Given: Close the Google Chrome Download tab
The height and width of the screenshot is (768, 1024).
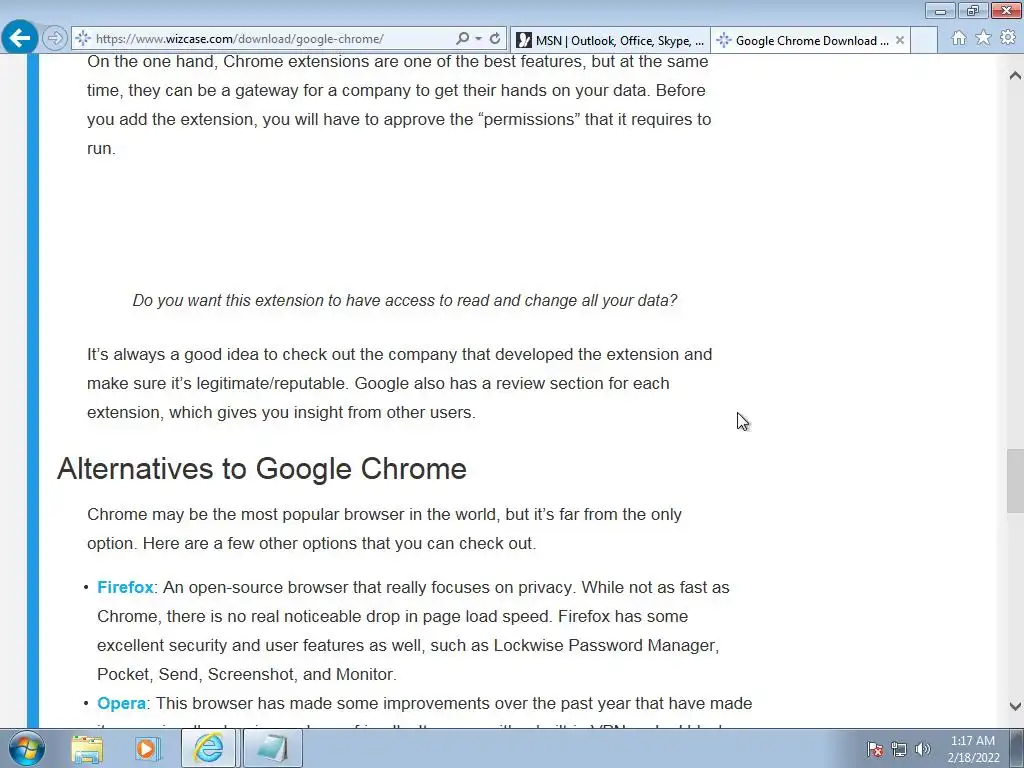Looking at the screenshot, I should click(x=900, y=40).
